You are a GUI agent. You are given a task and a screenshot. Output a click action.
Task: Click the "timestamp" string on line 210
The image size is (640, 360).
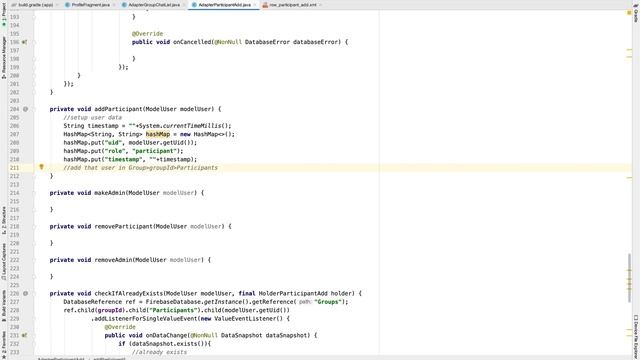(x=123, y=160)
